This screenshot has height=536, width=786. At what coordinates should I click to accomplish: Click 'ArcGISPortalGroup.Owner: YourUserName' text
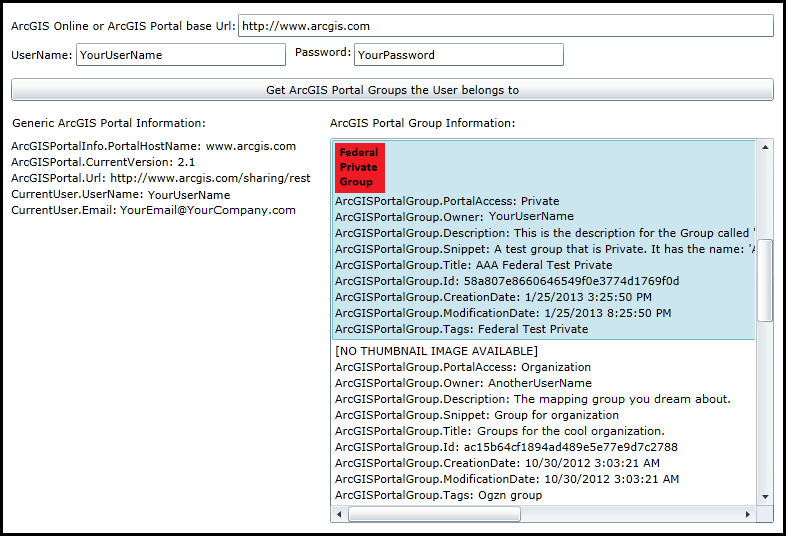point(454,217)
